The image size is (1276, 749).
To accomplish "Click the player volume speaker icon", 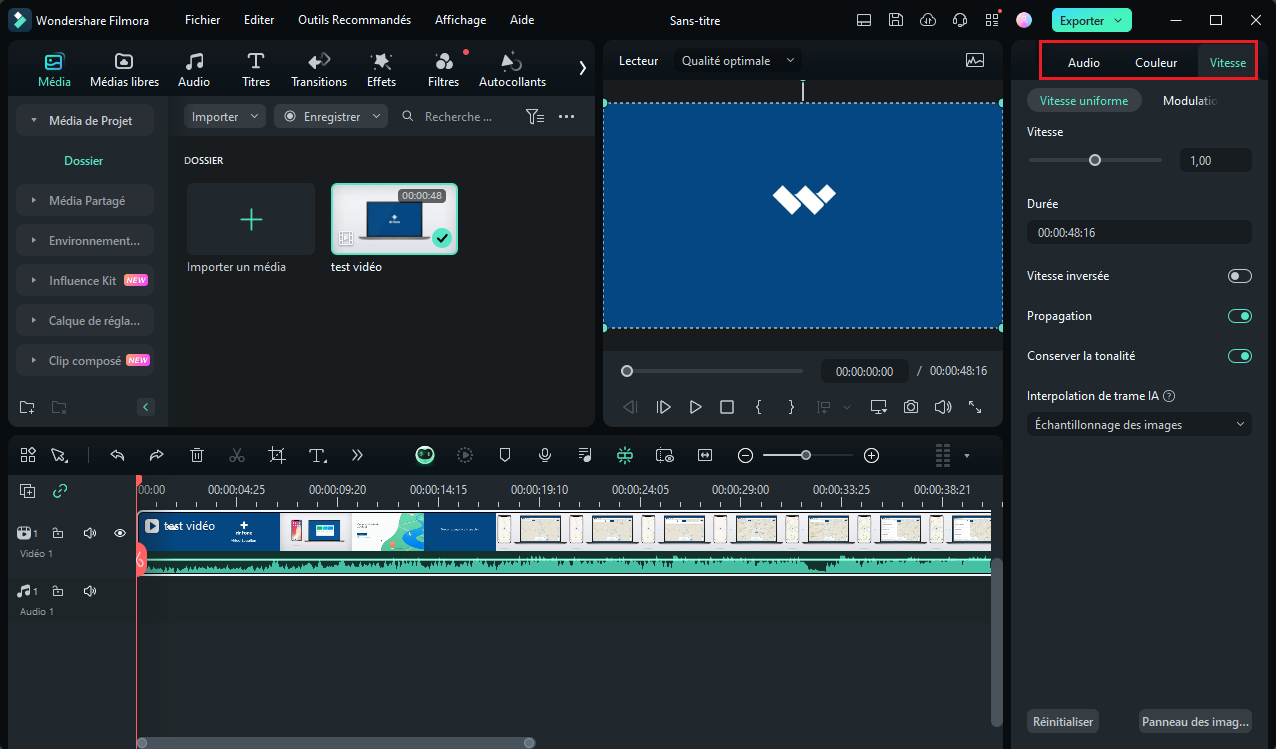I will click(942, 407).
